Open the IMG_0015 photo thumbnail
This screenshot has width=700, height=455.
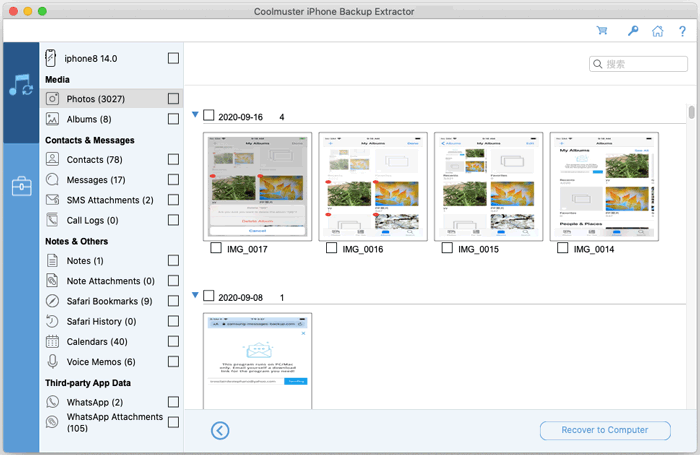[488, 187]
